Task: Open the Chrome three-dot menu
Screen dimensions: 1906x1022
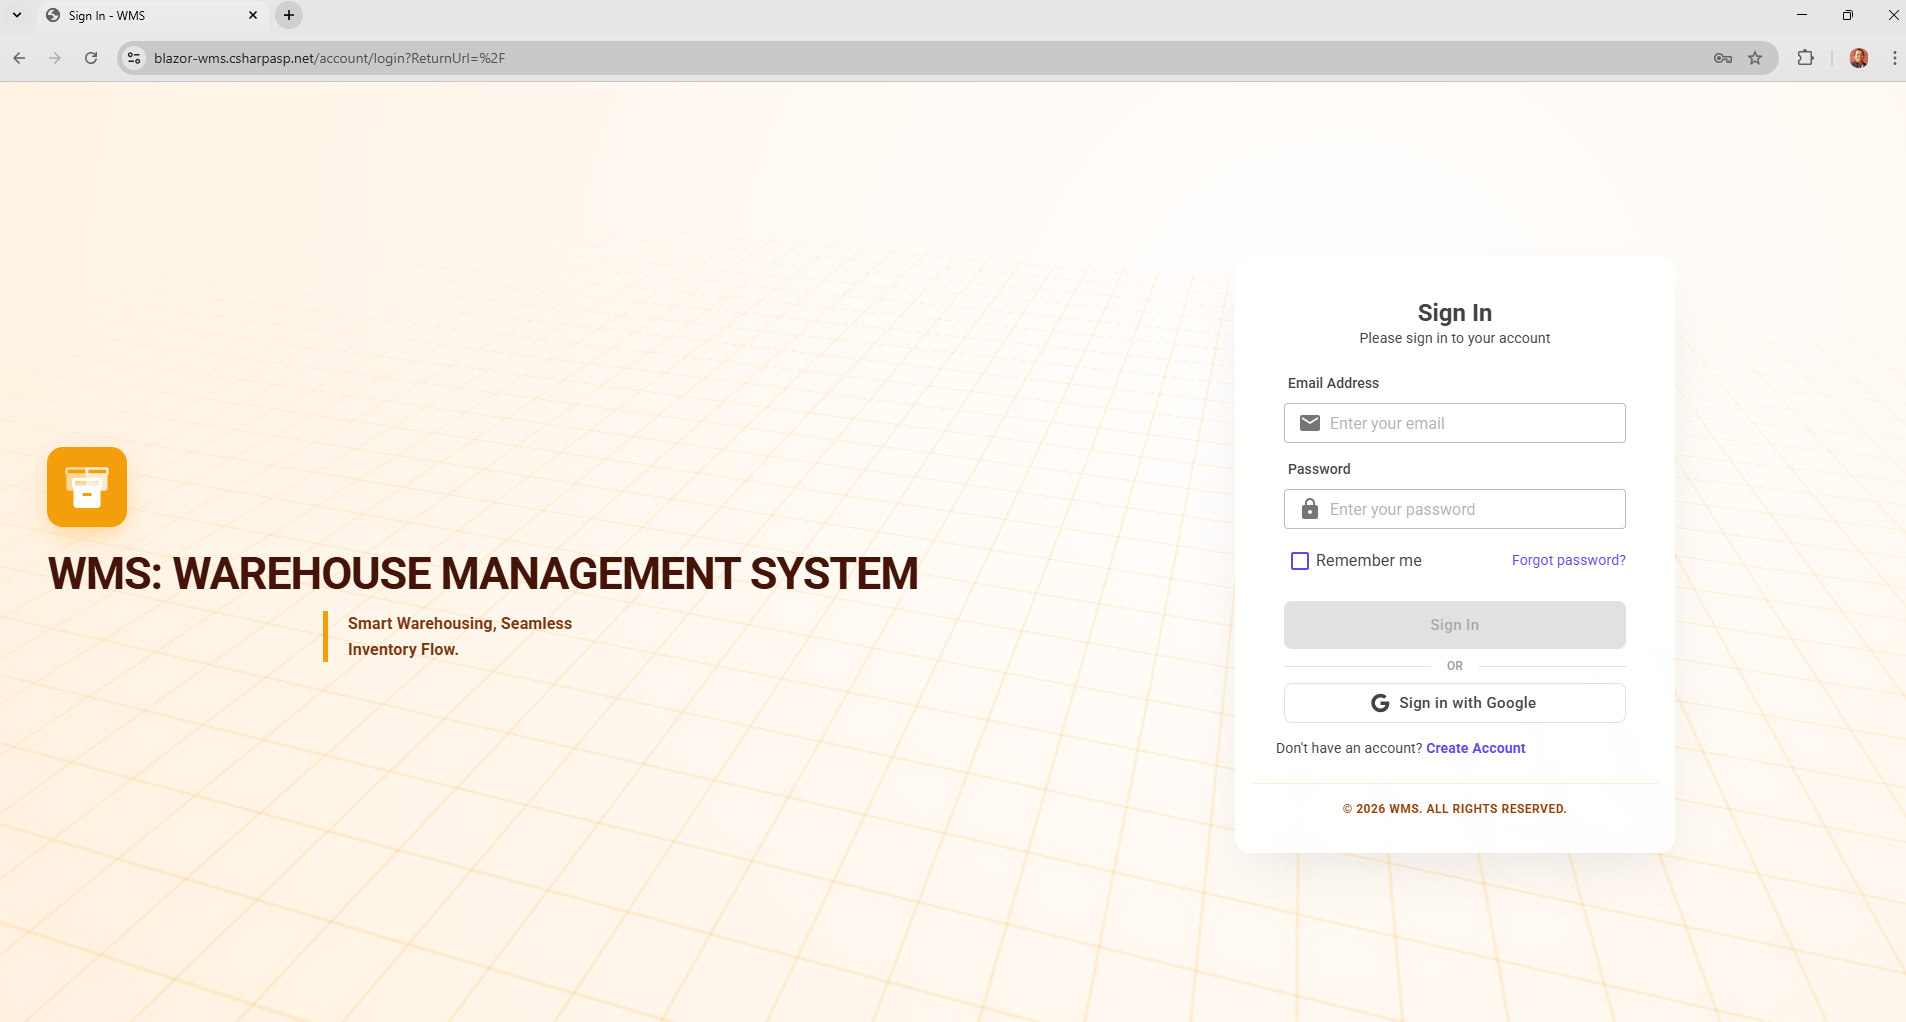Action: click(x=1894, y=58)
